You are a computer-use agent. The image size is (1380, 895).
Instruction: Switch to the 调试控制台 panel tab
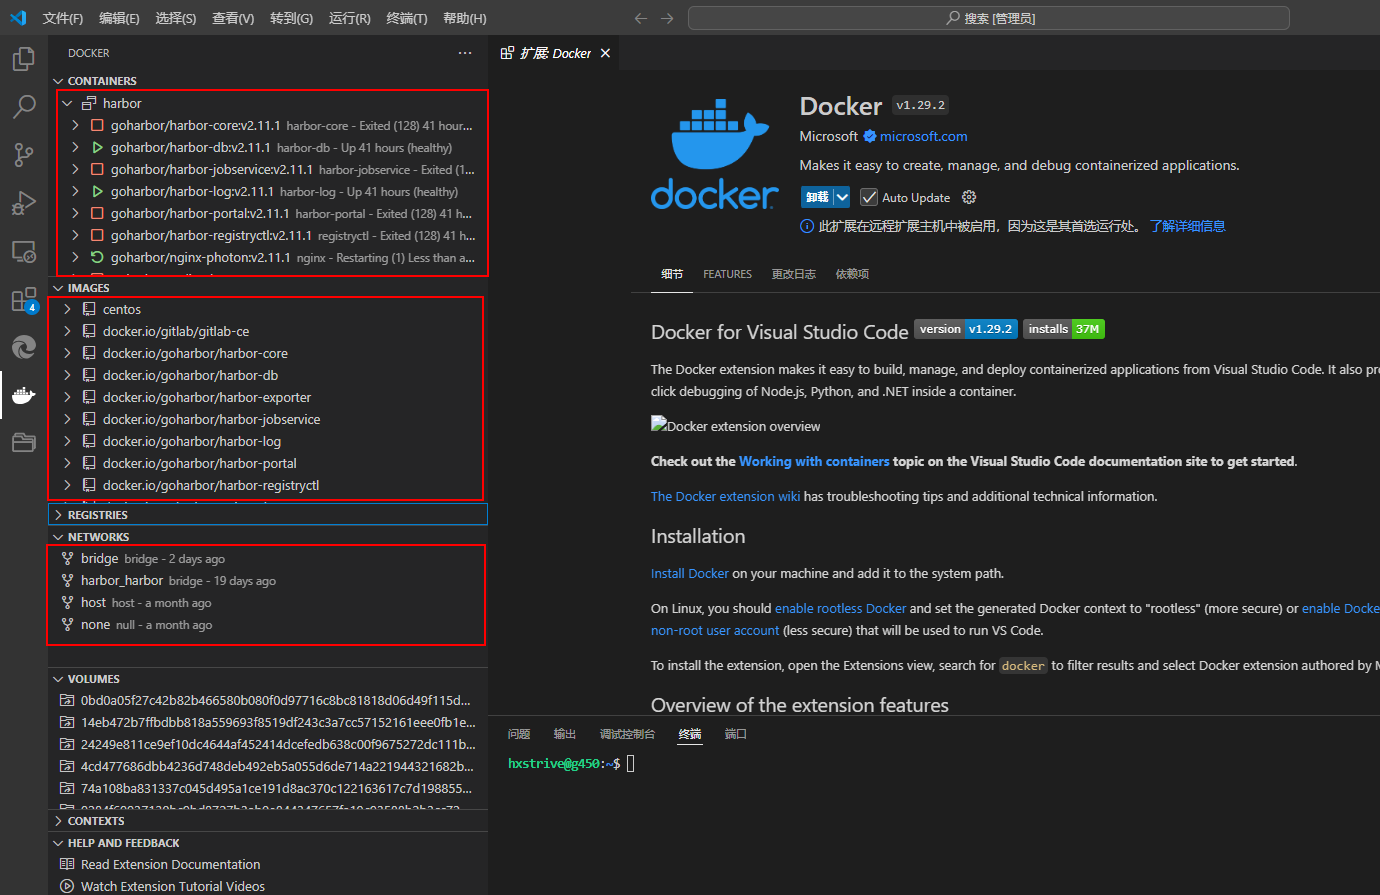point(627,734)
